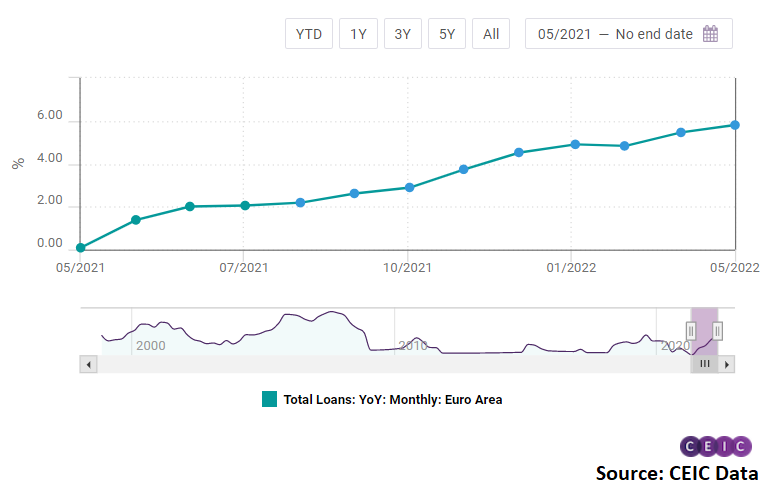Grab the left range selector handle

coord(691,331)
